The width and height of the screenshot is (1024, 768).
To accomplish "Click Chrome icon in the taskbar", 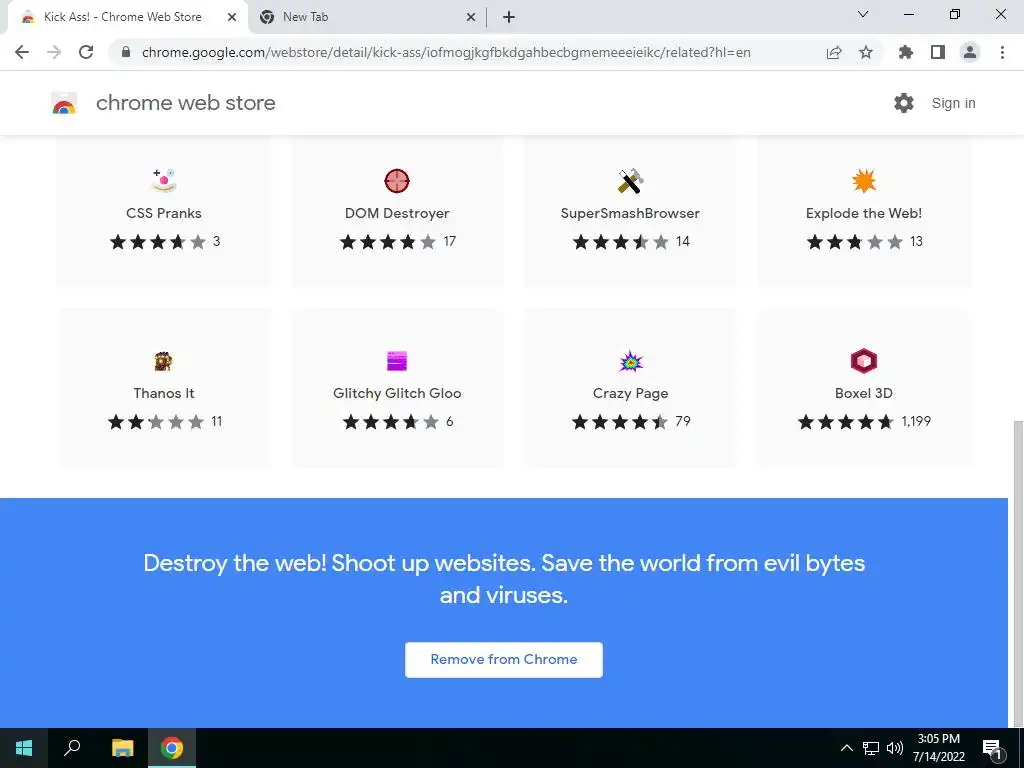I will (x=172, y=748).
